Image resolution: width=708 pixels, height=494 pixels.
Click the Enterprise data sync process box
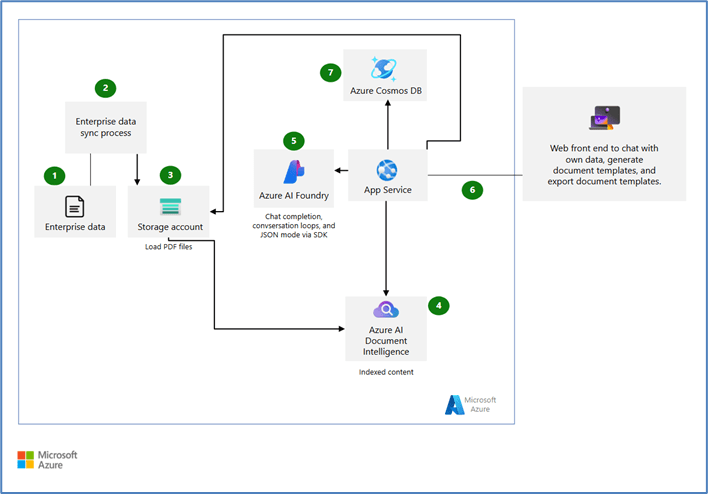pos(105,125)
